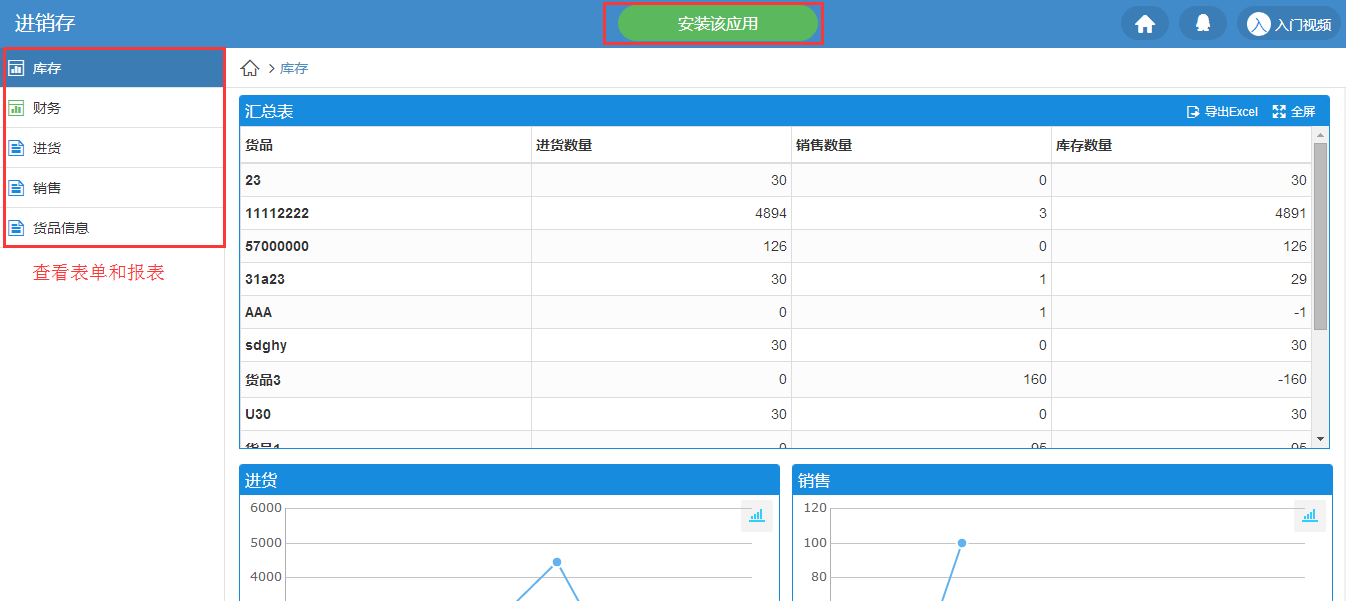1346x601 pixels.
Task: Click the 库存 breadcrumb link
Action: click(x=294, y=68)
